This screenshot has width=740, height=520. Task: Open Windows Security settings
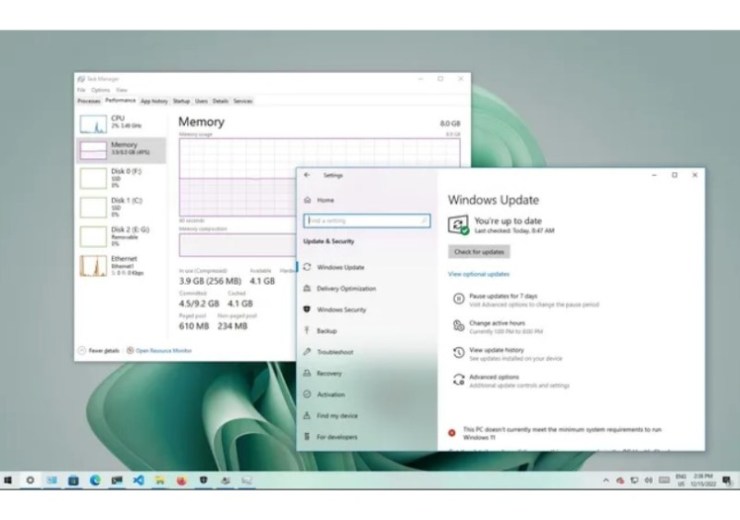click(x=367, y=310)
